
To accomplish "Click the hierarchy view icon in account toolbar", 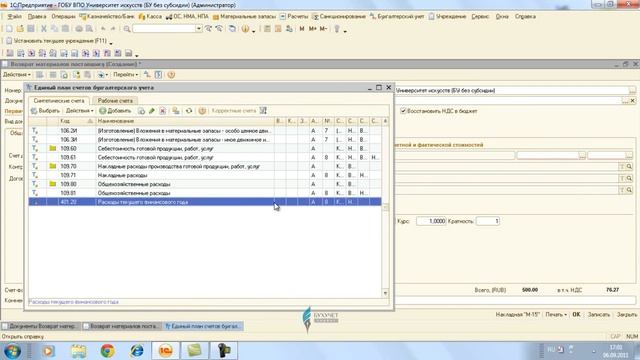I will [x=176, y=111].
